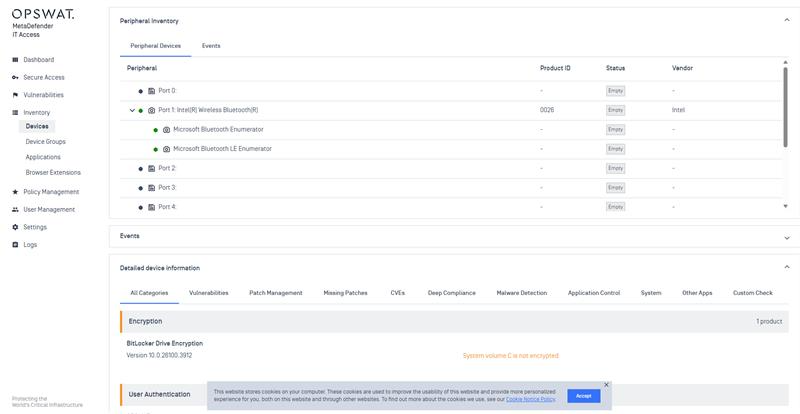Viewport: 800px width, 414px height.
Task: Open the Vulnerabilities tab in device information
Action: 209,293
